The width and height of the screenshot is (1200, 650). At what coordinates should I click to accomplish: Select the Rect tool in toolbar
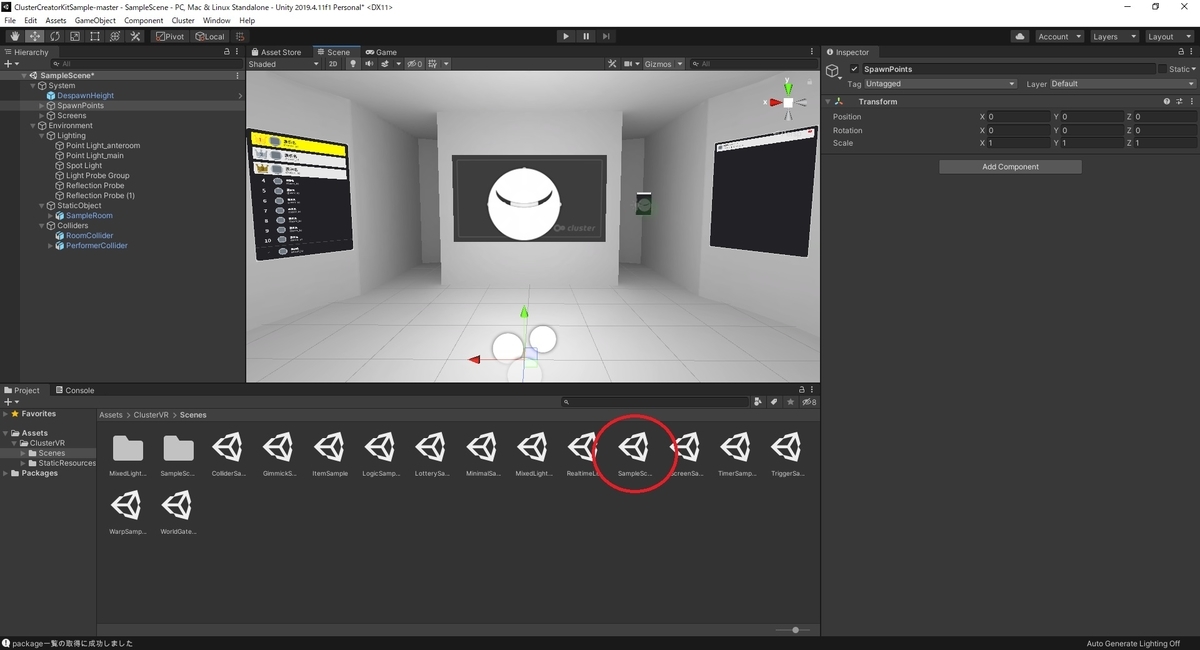[94, 36]
